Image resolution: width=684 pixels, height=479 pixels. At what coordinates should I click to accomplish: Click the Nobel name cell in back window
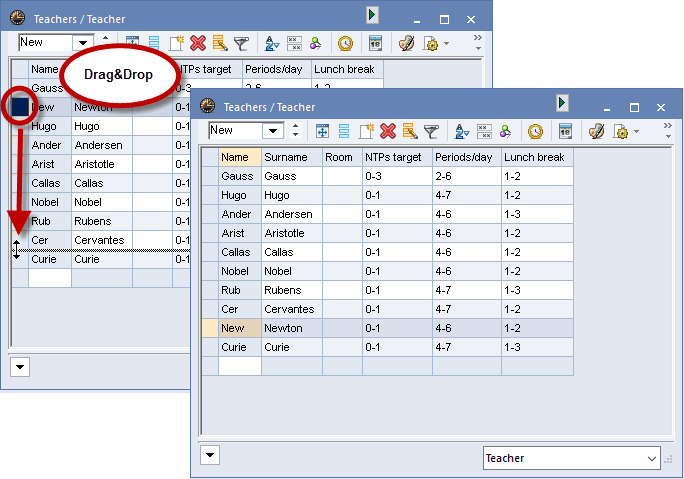click(50, 202)
